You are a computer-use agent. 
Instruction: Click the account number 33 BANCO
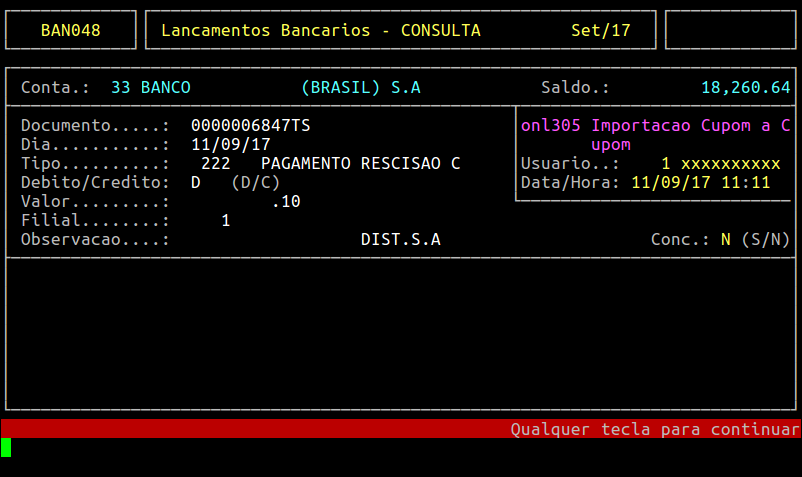coord(150,87)
